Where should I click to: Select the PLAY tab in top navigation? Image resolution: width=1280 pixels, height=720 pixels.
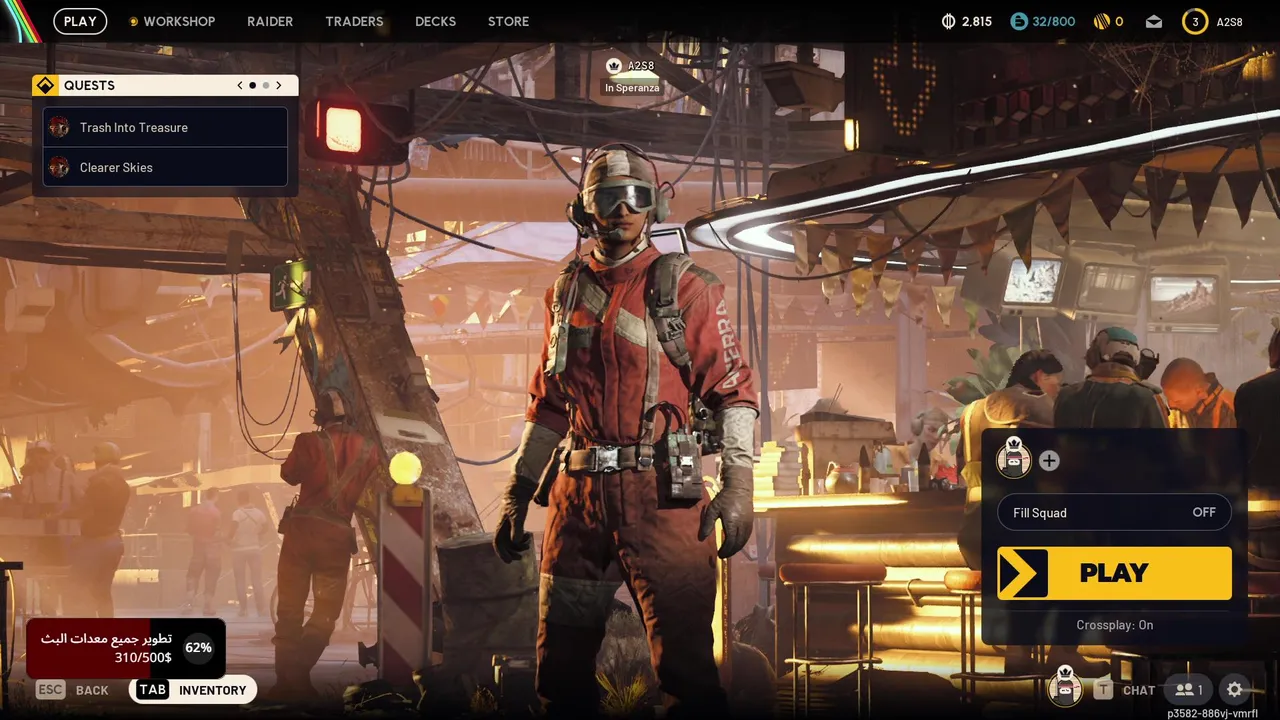(80, 21)
